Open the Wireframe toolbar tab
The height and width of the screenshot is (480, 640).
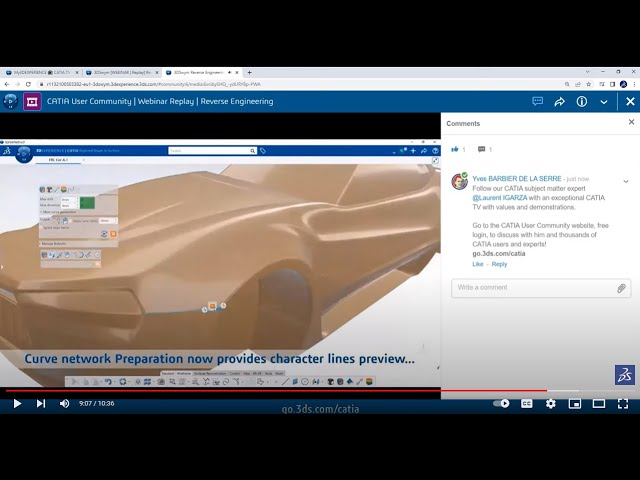click(184, 373)
